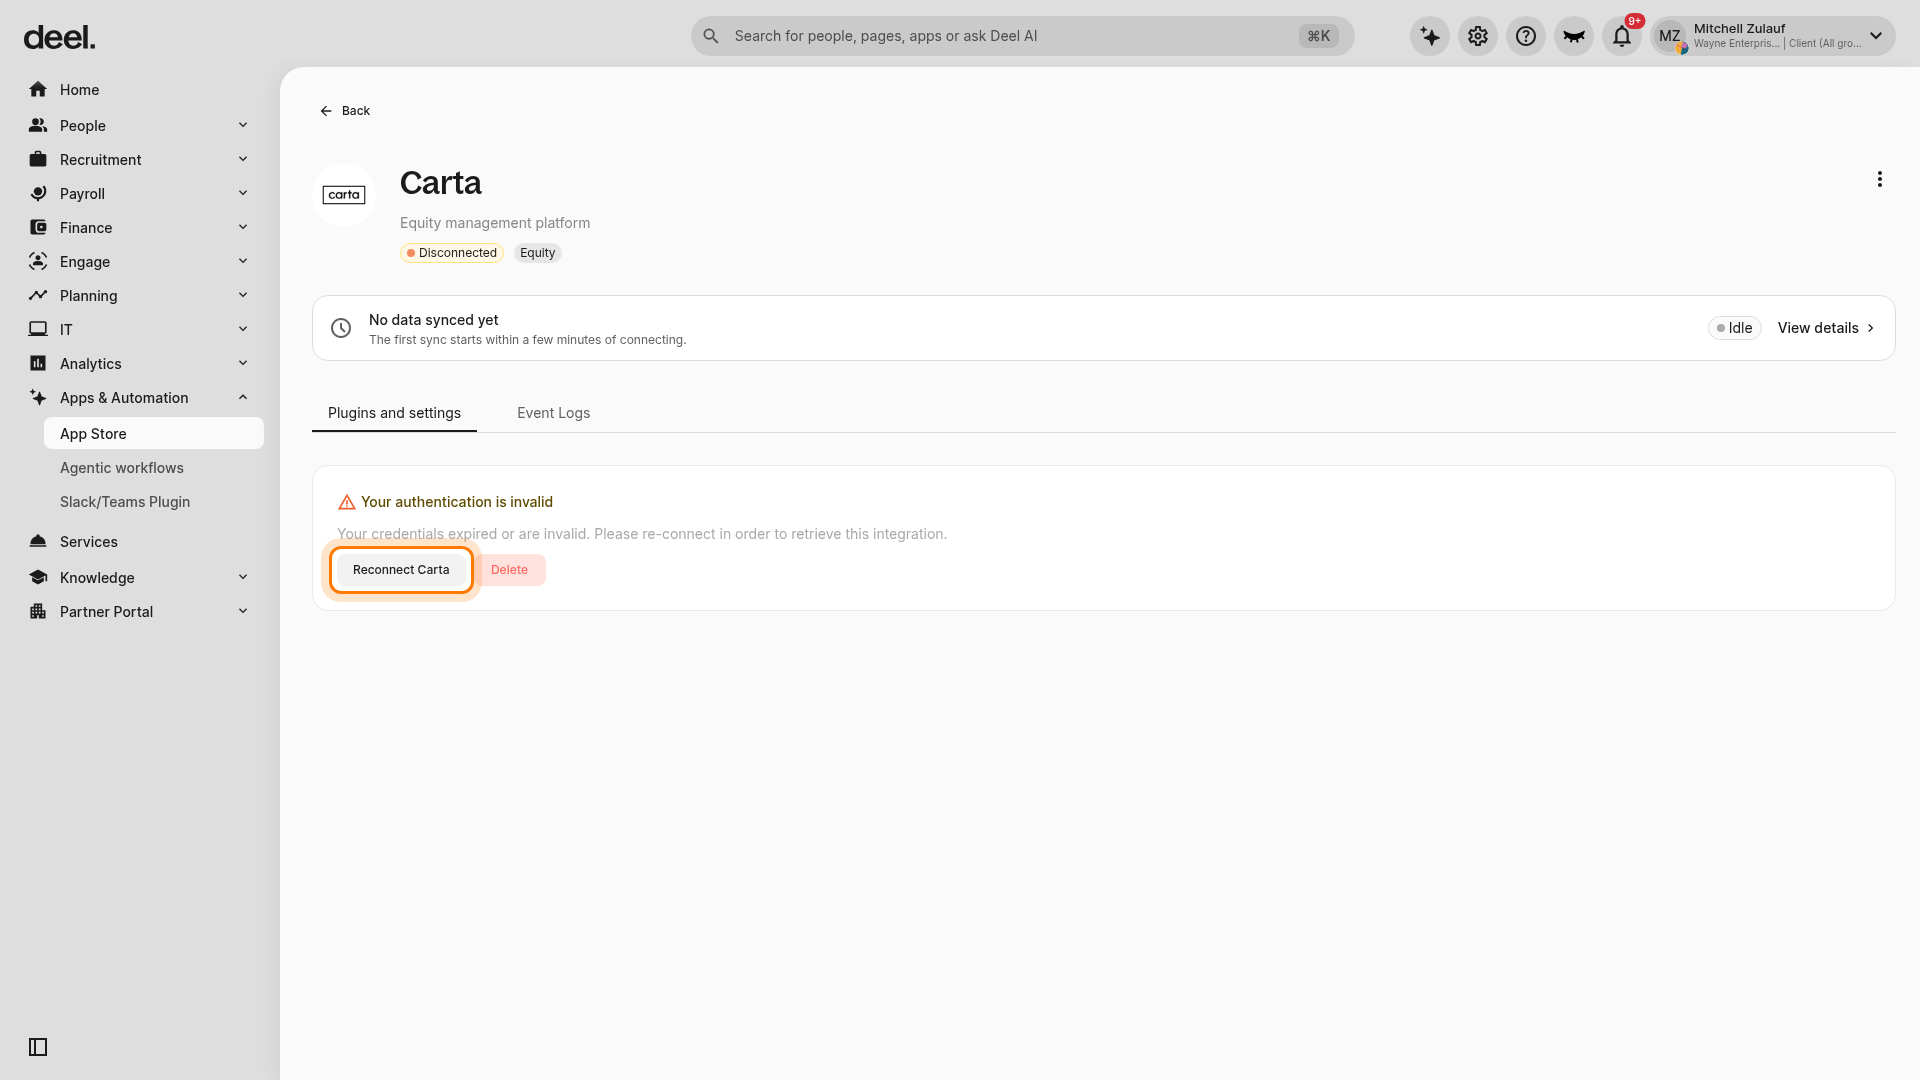Open the Home page icon
Screen dimensions: 1920x1080
click(38, 90)
